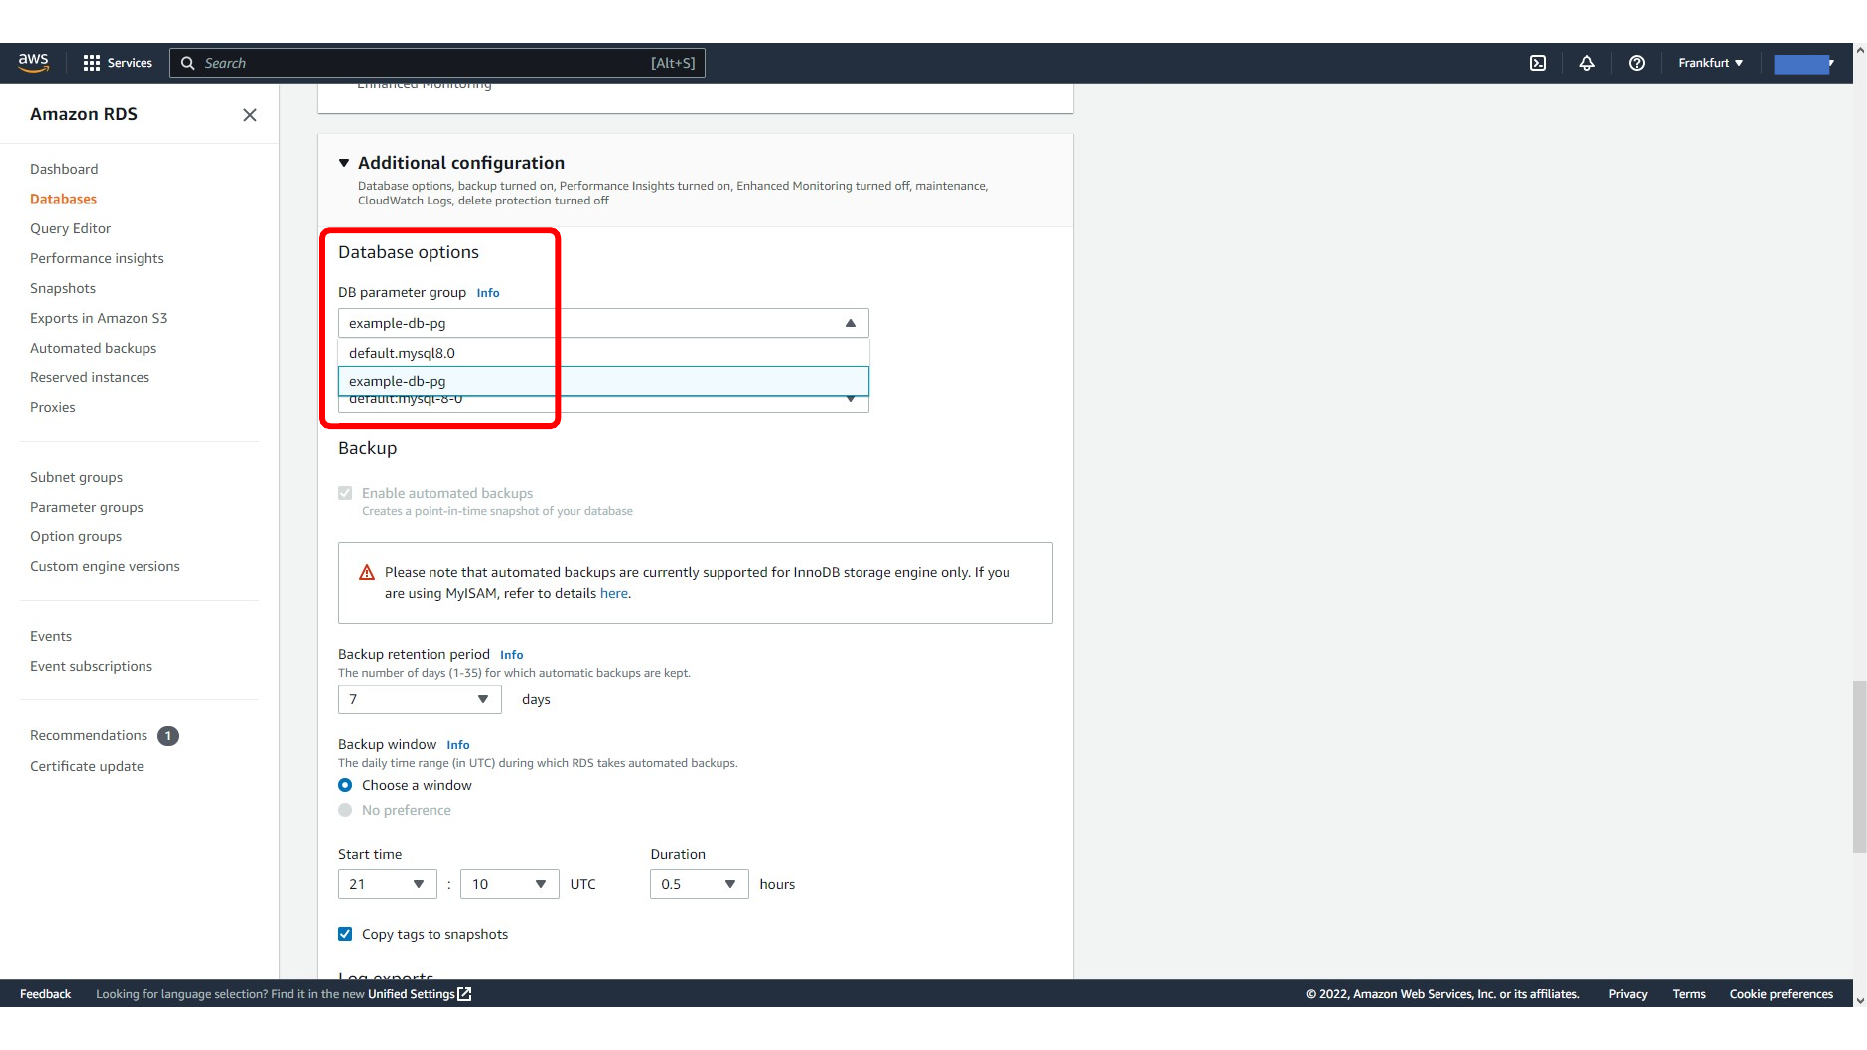Open the backup retention days dropdown
This screenshot has width=1867, height=1050.
[420, 699]
